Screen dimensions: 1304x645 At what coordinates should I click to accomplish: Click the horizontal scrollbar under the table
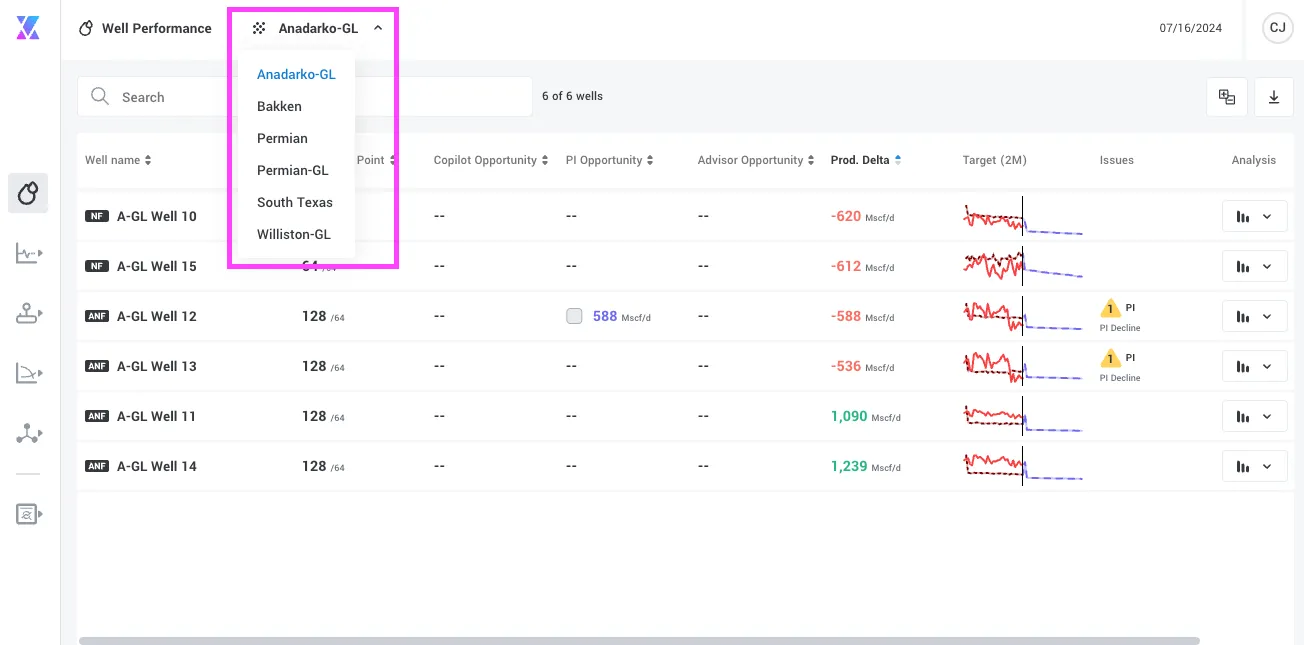coord(639,641)
